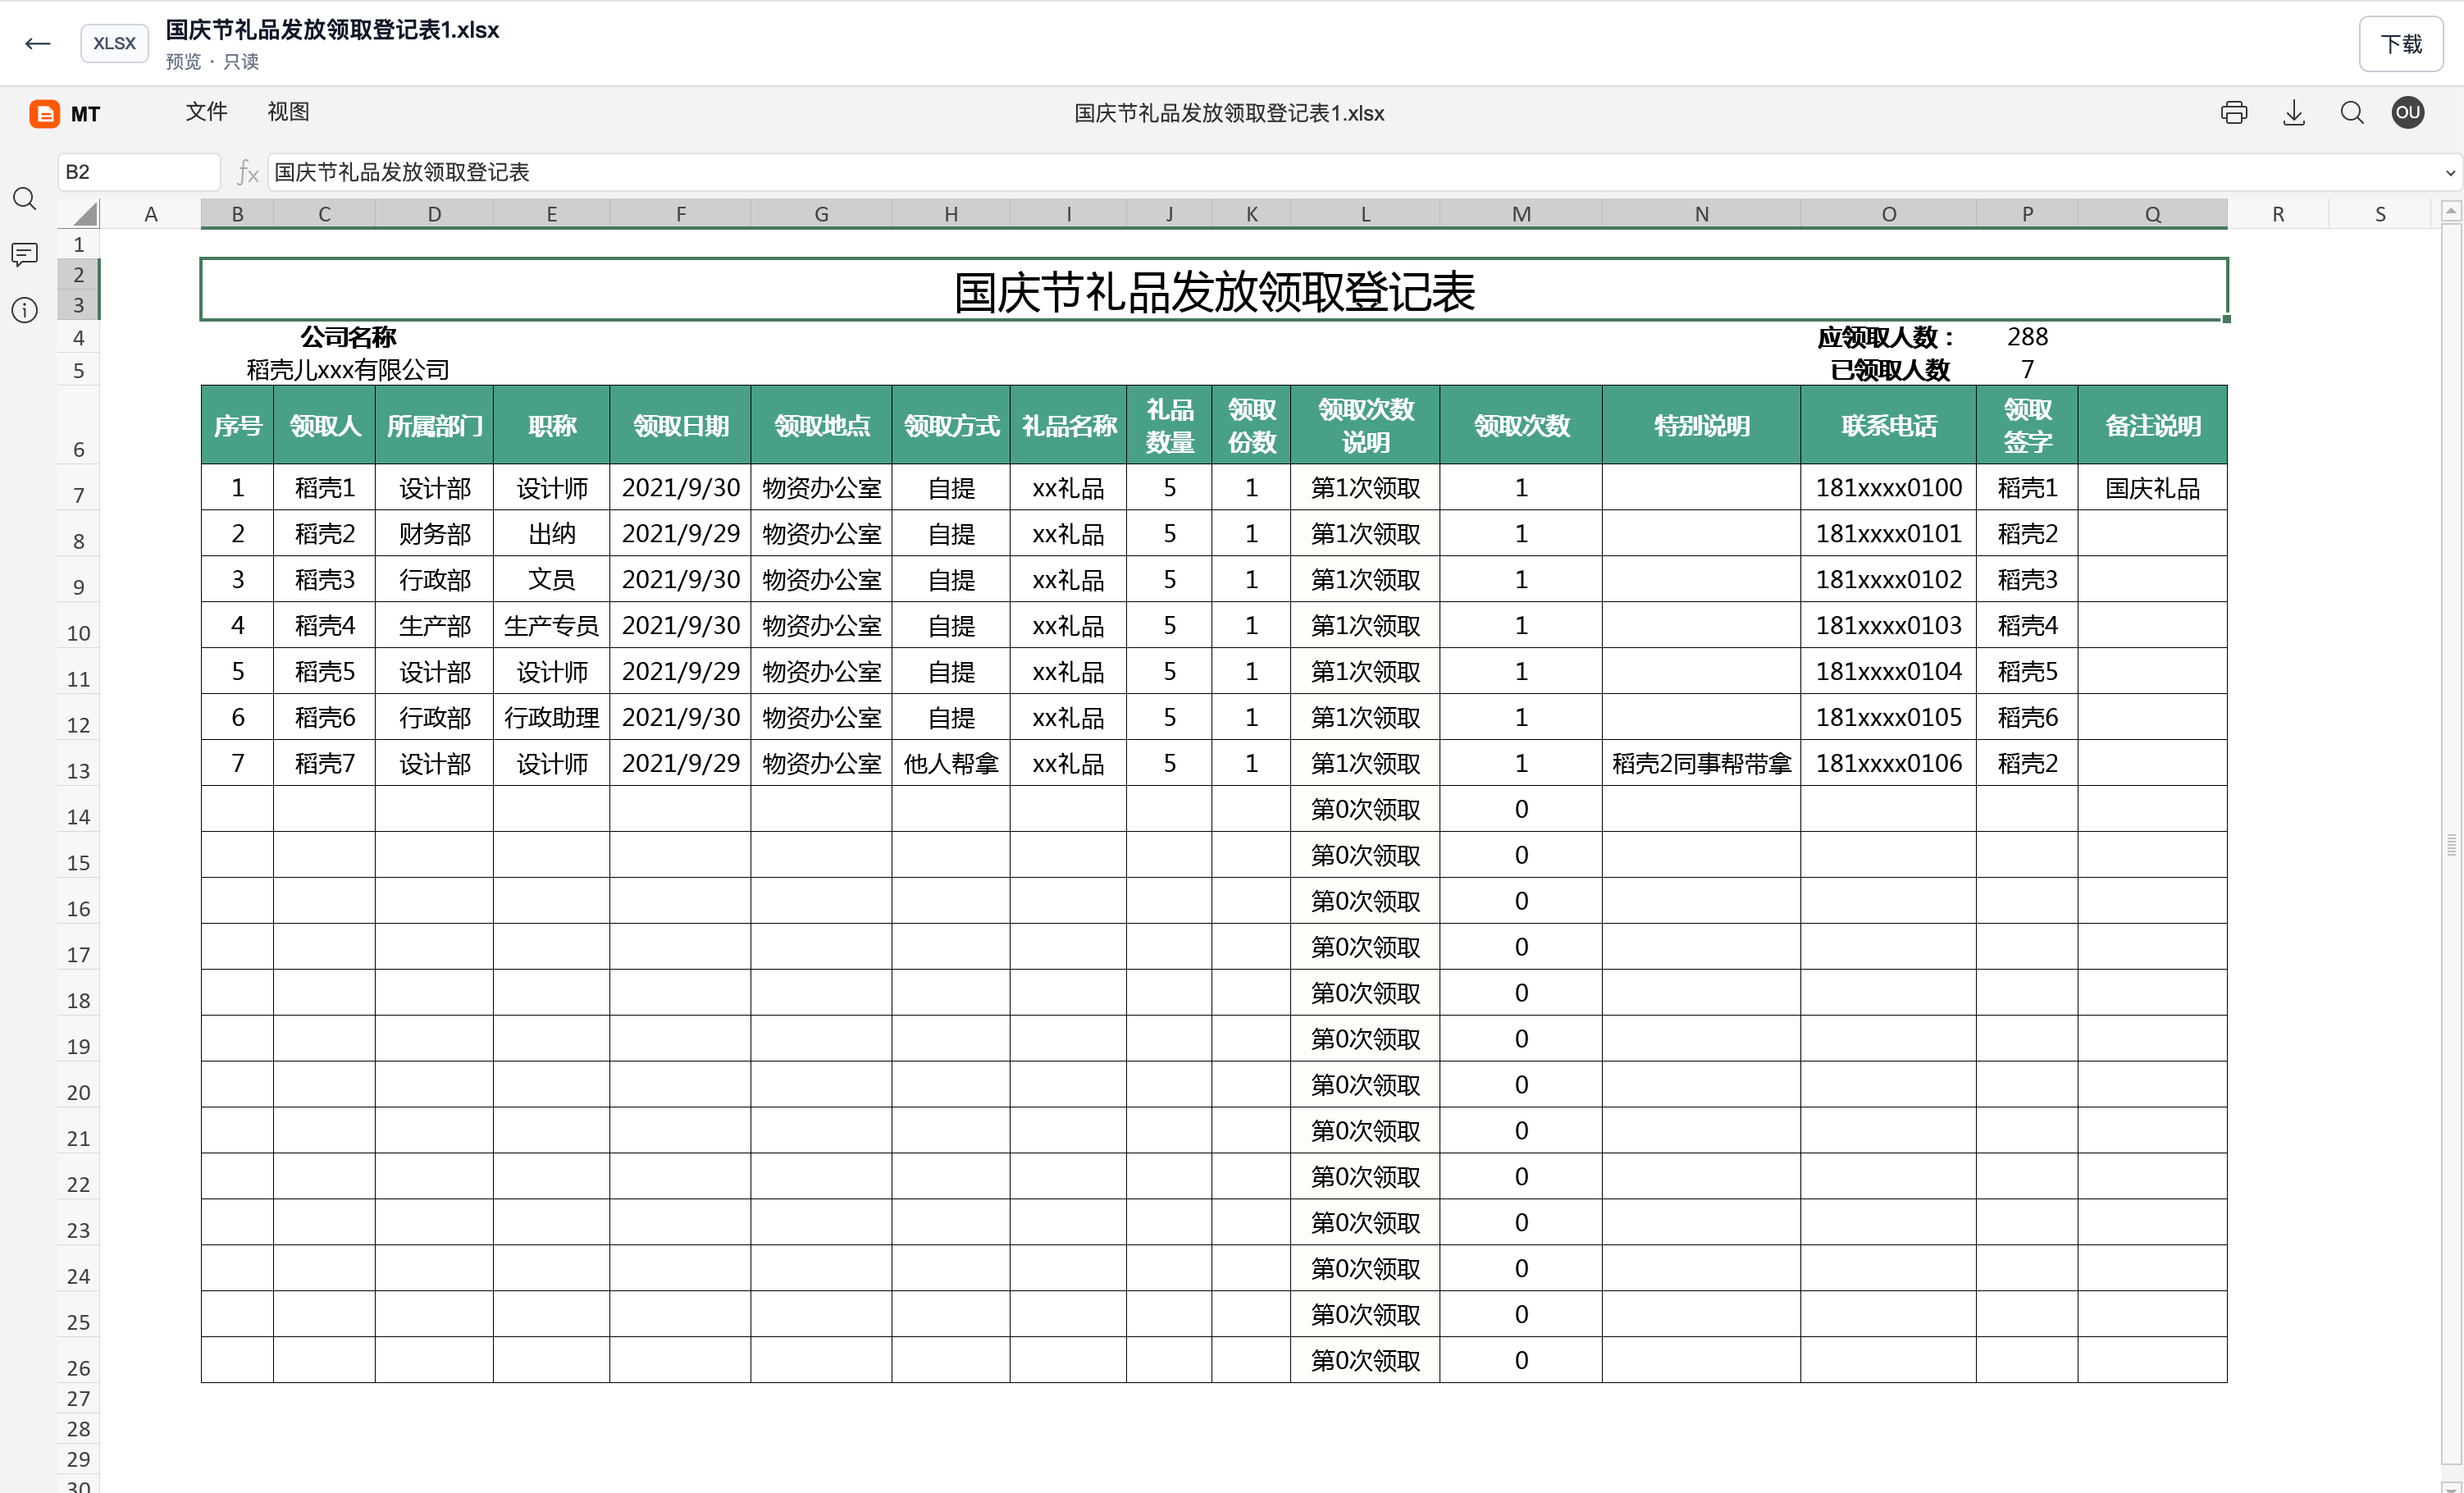The image size is (2464, 1493).
Task: Open the OU user avatar
Action: tap(2408, 112)
